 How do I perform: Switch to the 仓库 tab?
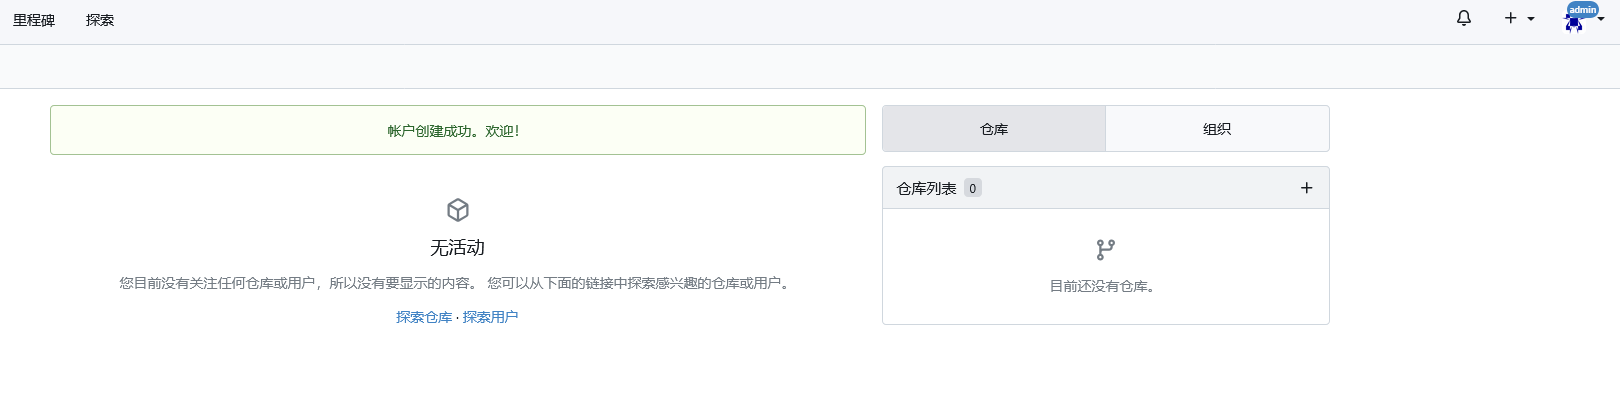point(994,129)
